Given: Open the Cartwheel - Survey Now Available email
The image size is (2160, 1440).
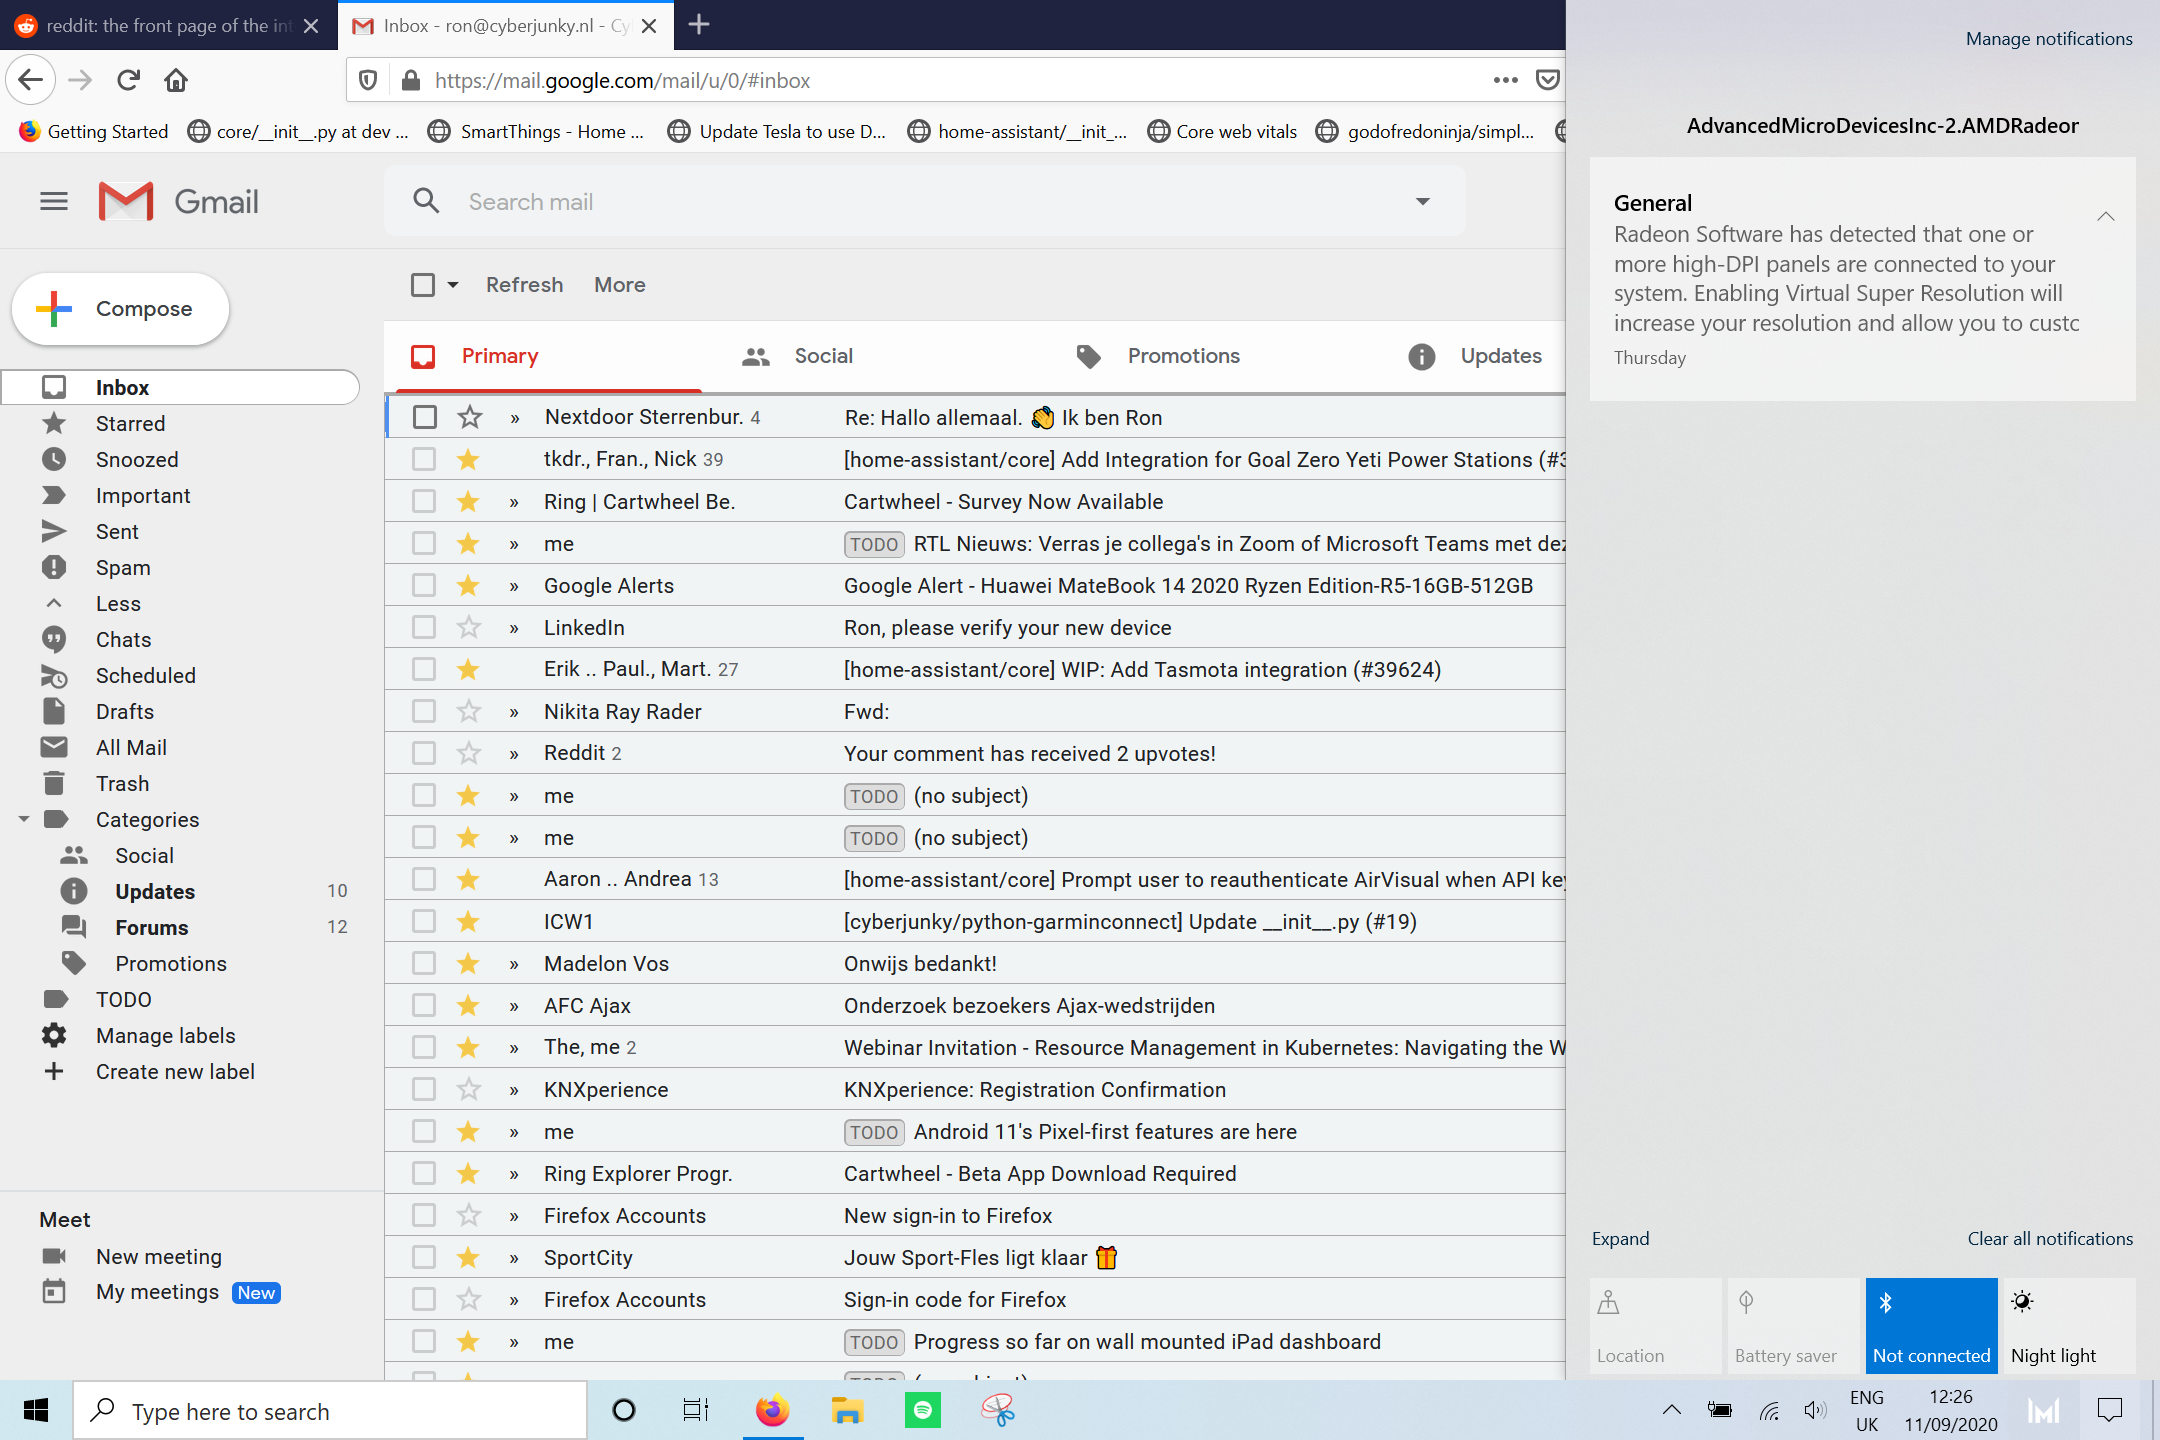Looking at the screenshot, I should coord(1003,502).
